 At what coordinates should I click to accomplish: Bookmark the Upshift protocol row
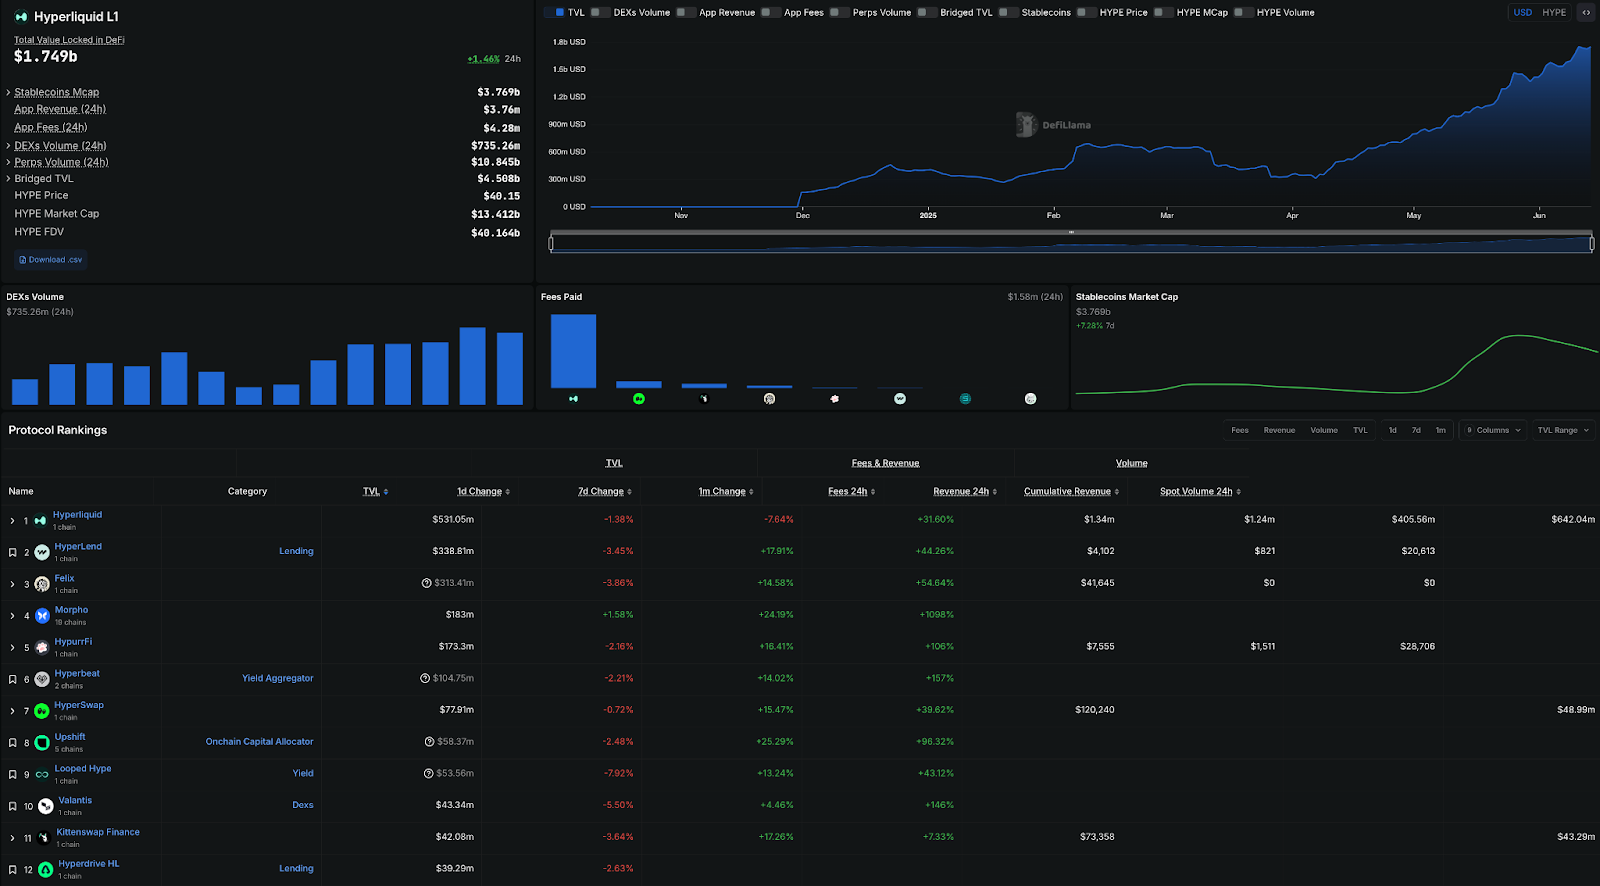pyautogui.click(x=12, y=743)
